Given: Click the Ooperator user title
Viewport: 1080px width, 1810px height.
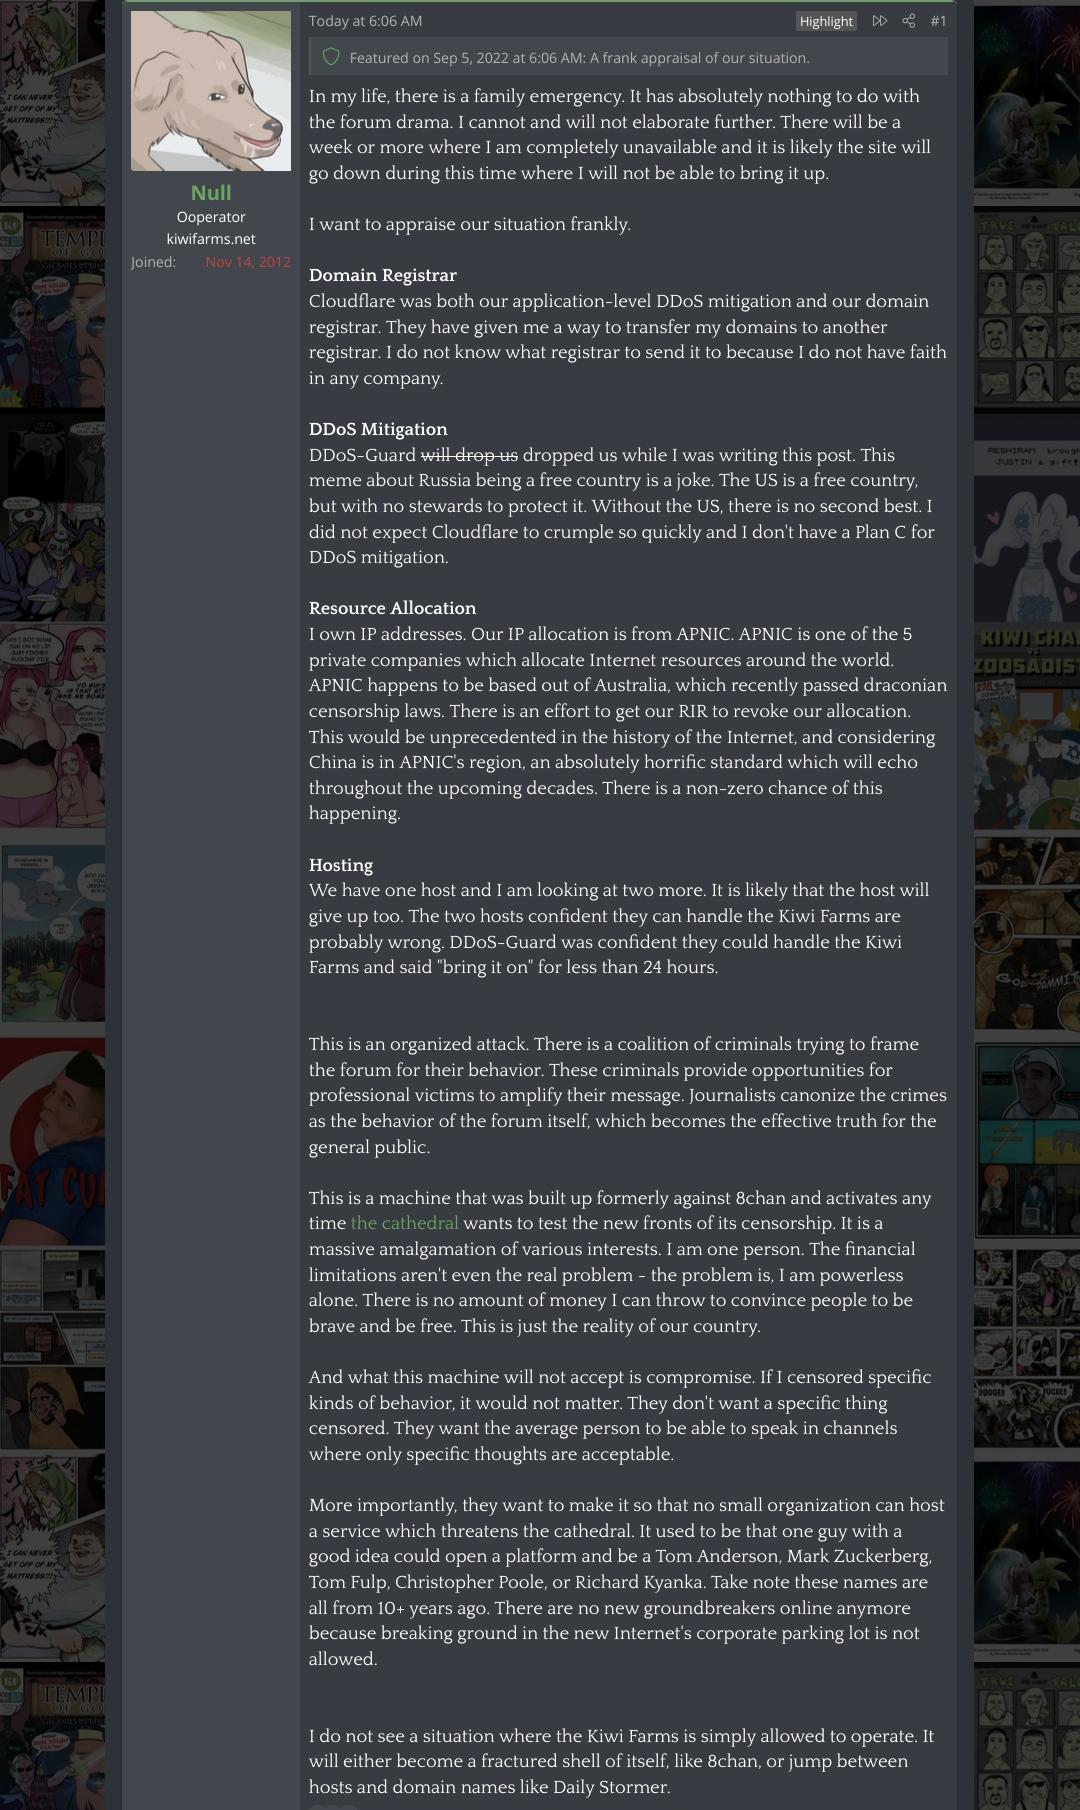Looking at the screenshot, I should (211, 217).
